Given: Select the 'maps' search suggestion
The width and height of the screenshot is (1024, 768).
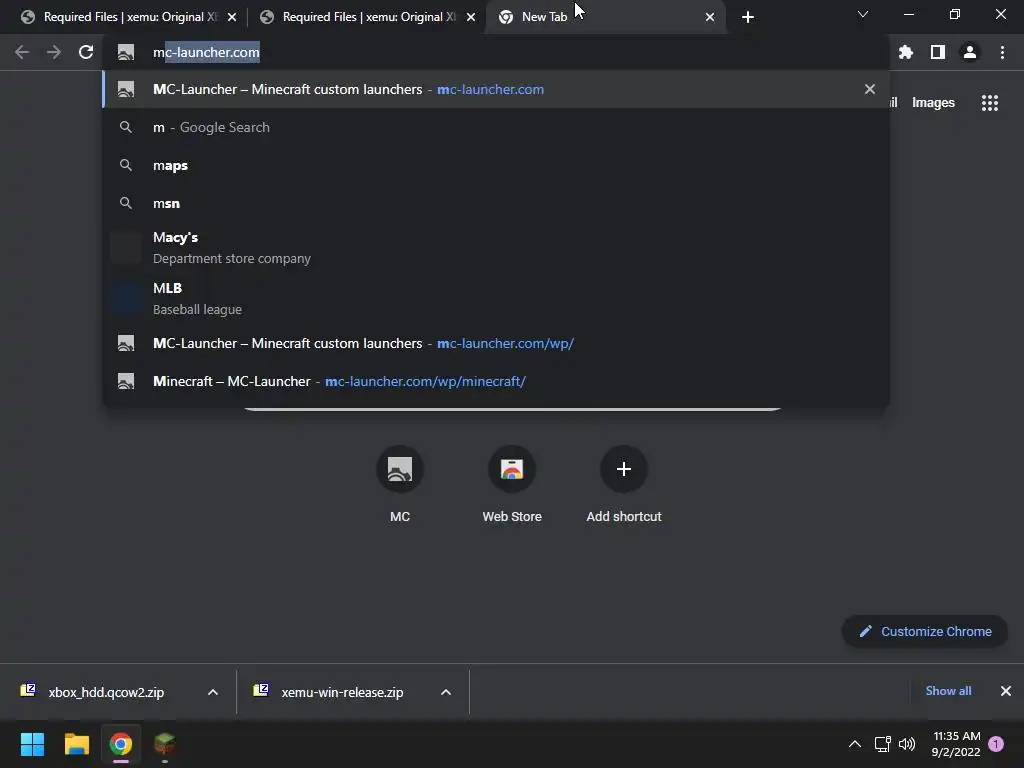Looking at the screenshot, I should pyautogui.click(x=496, y=165).
